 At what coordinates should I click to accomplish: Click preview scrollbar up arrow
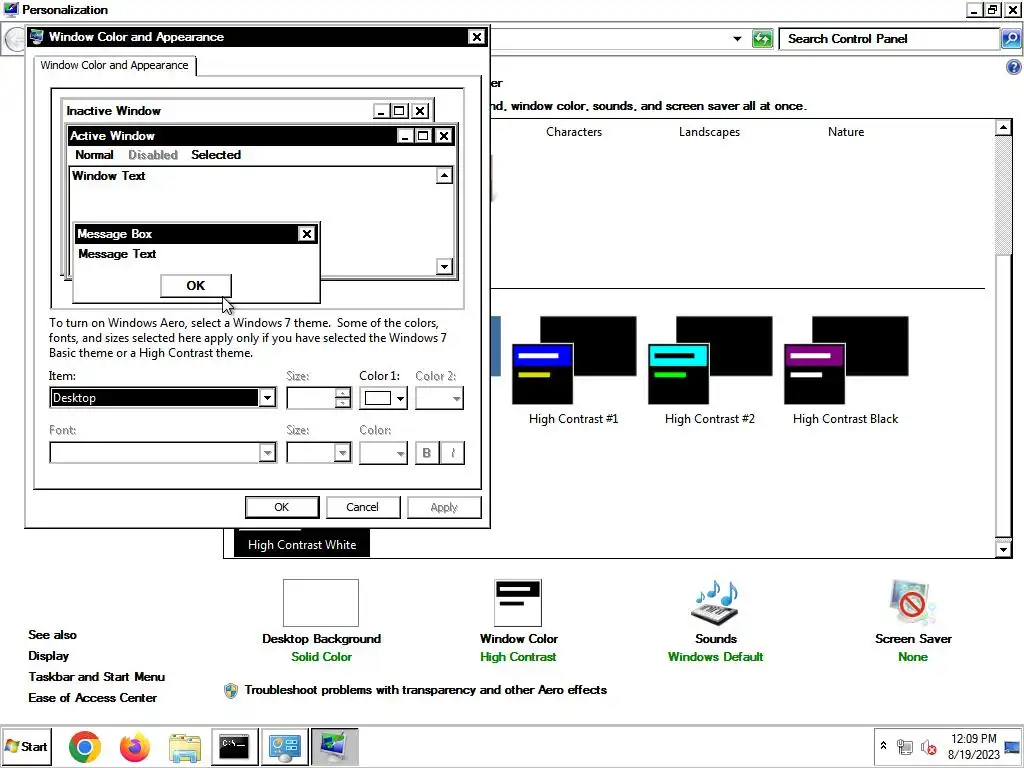coord(444,175)
